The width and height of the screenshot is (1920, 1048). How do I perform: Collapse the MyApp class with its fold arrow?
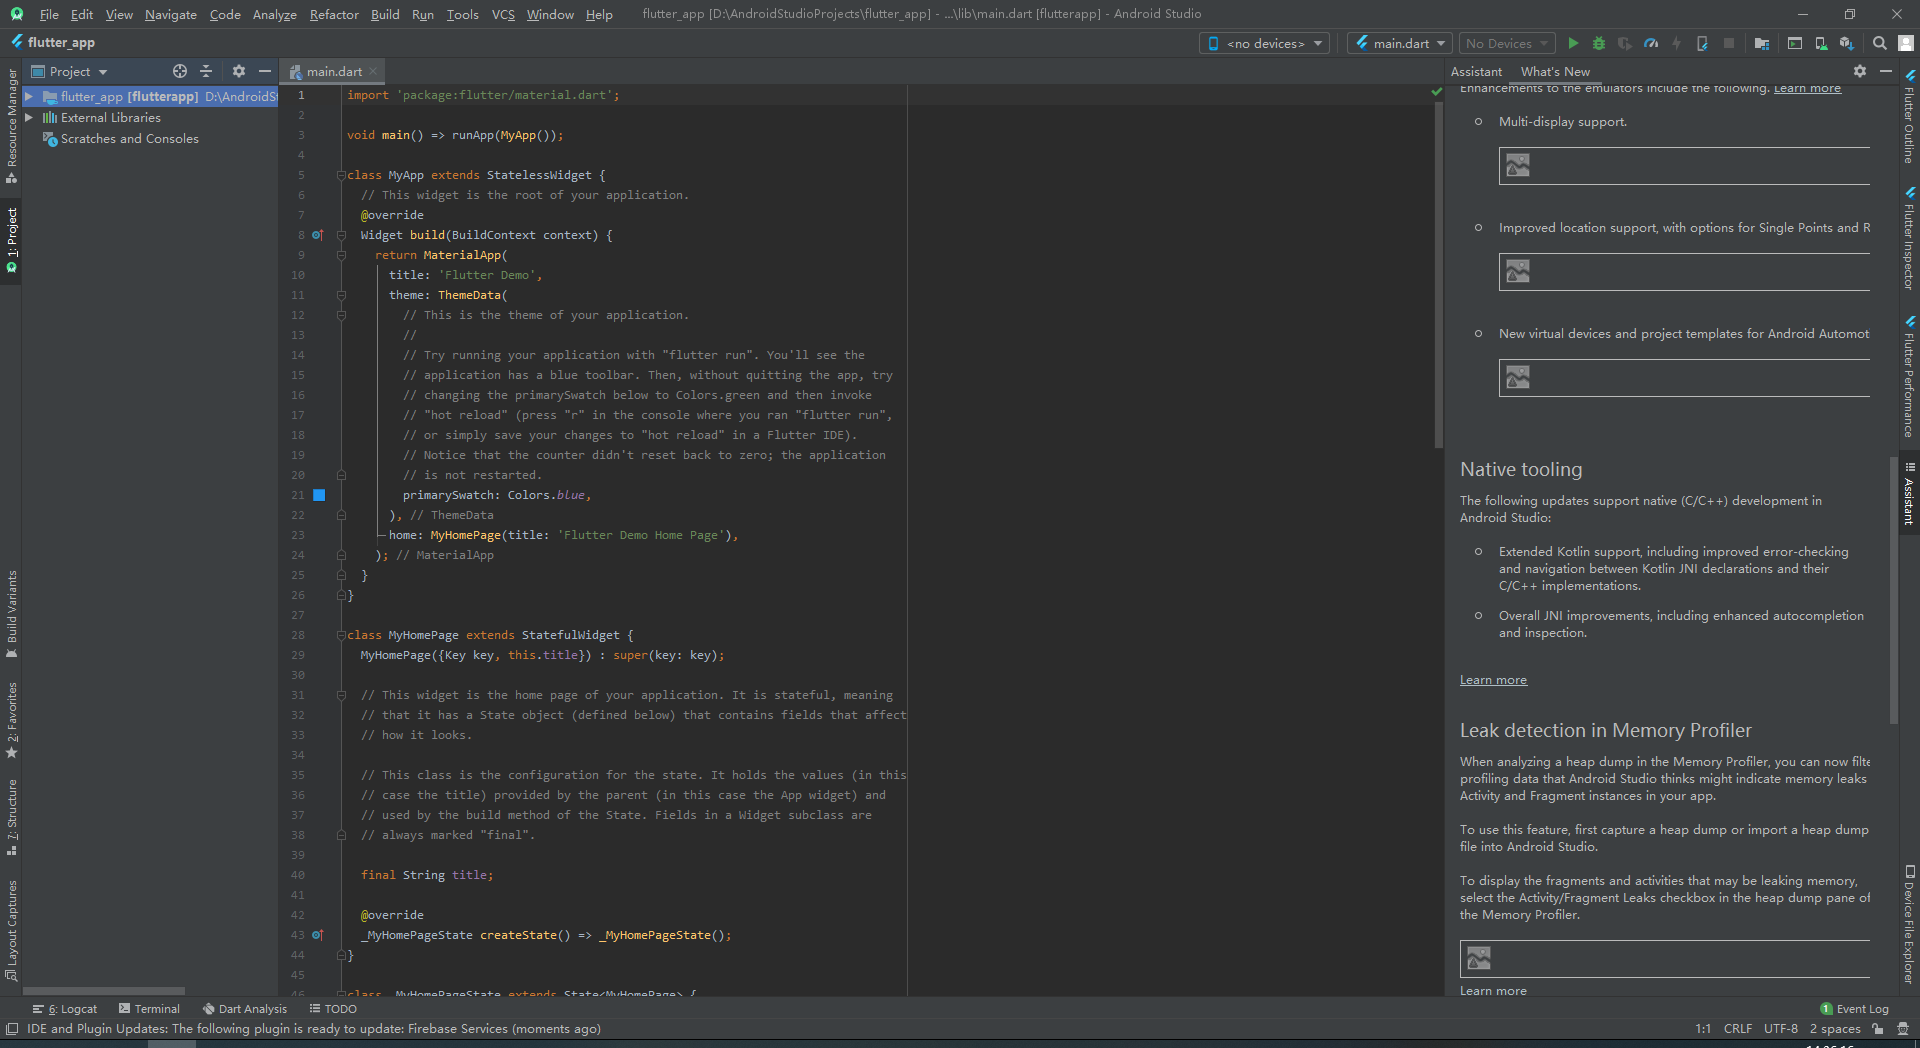(341, 175)
